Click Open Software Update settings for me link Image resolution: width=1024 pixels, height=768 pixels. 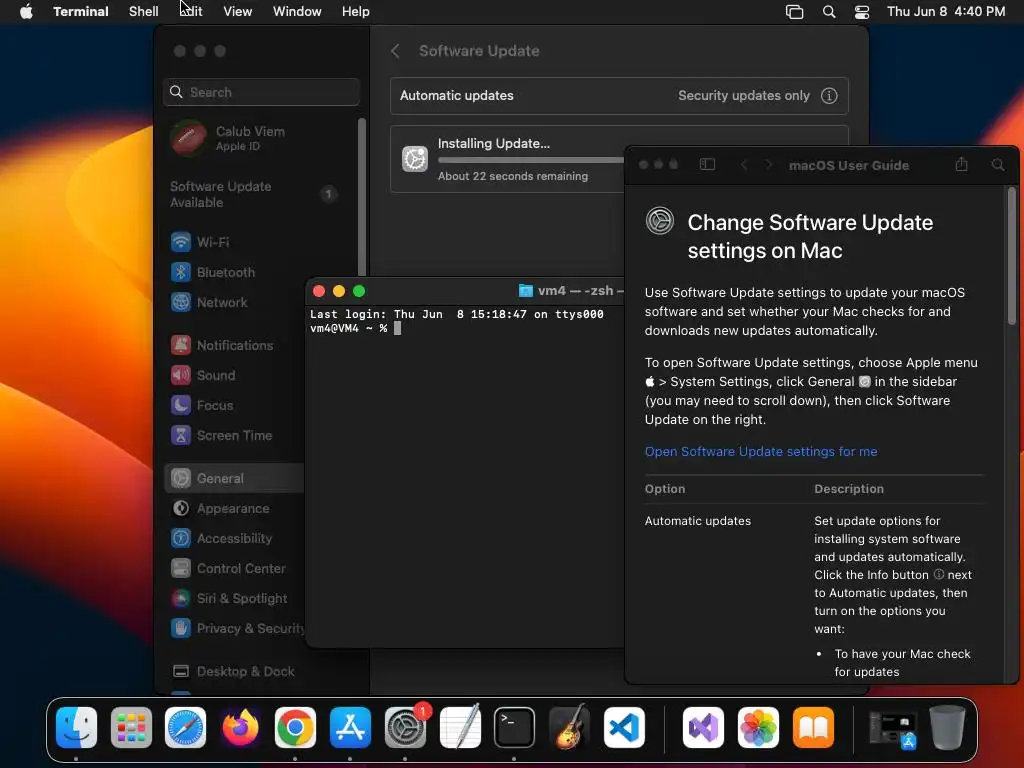point(761,451)
